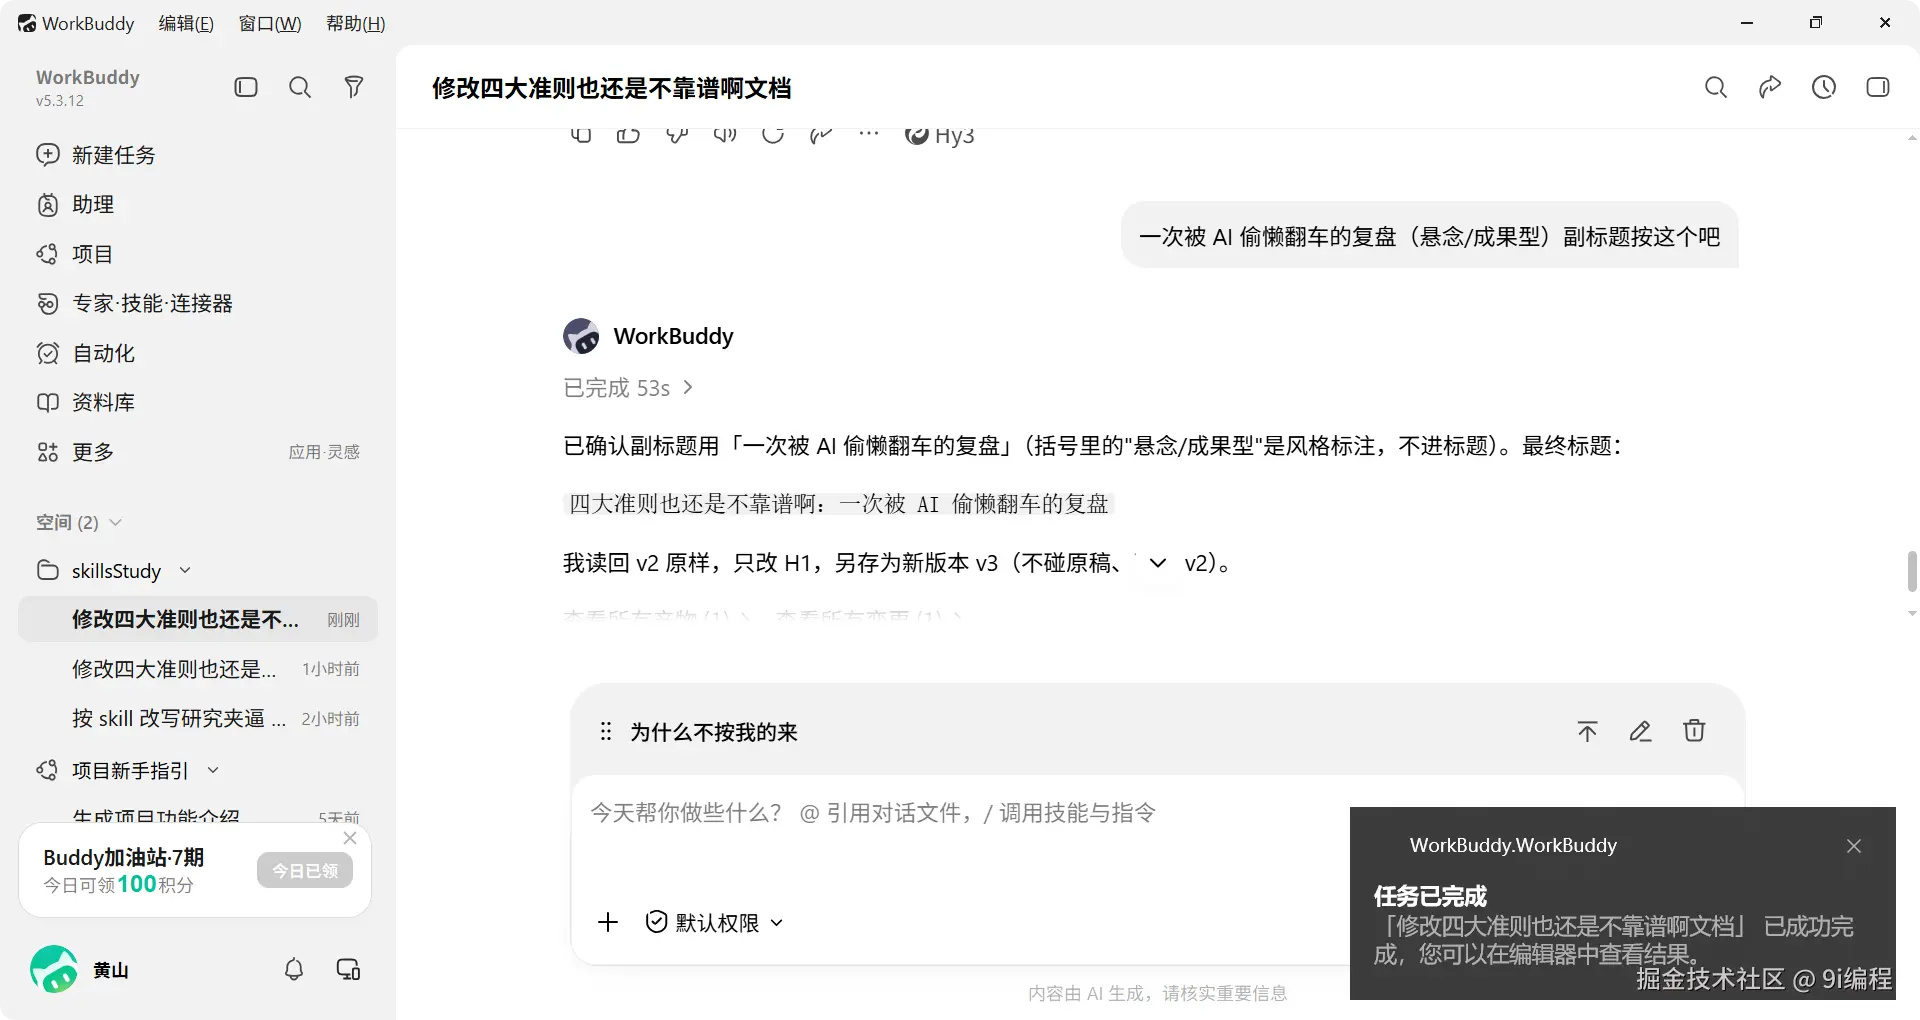Like the previous reply with thumbs up
Image resolution: width=1920 pixels, height=1020 pixels.
pos(628,135)
